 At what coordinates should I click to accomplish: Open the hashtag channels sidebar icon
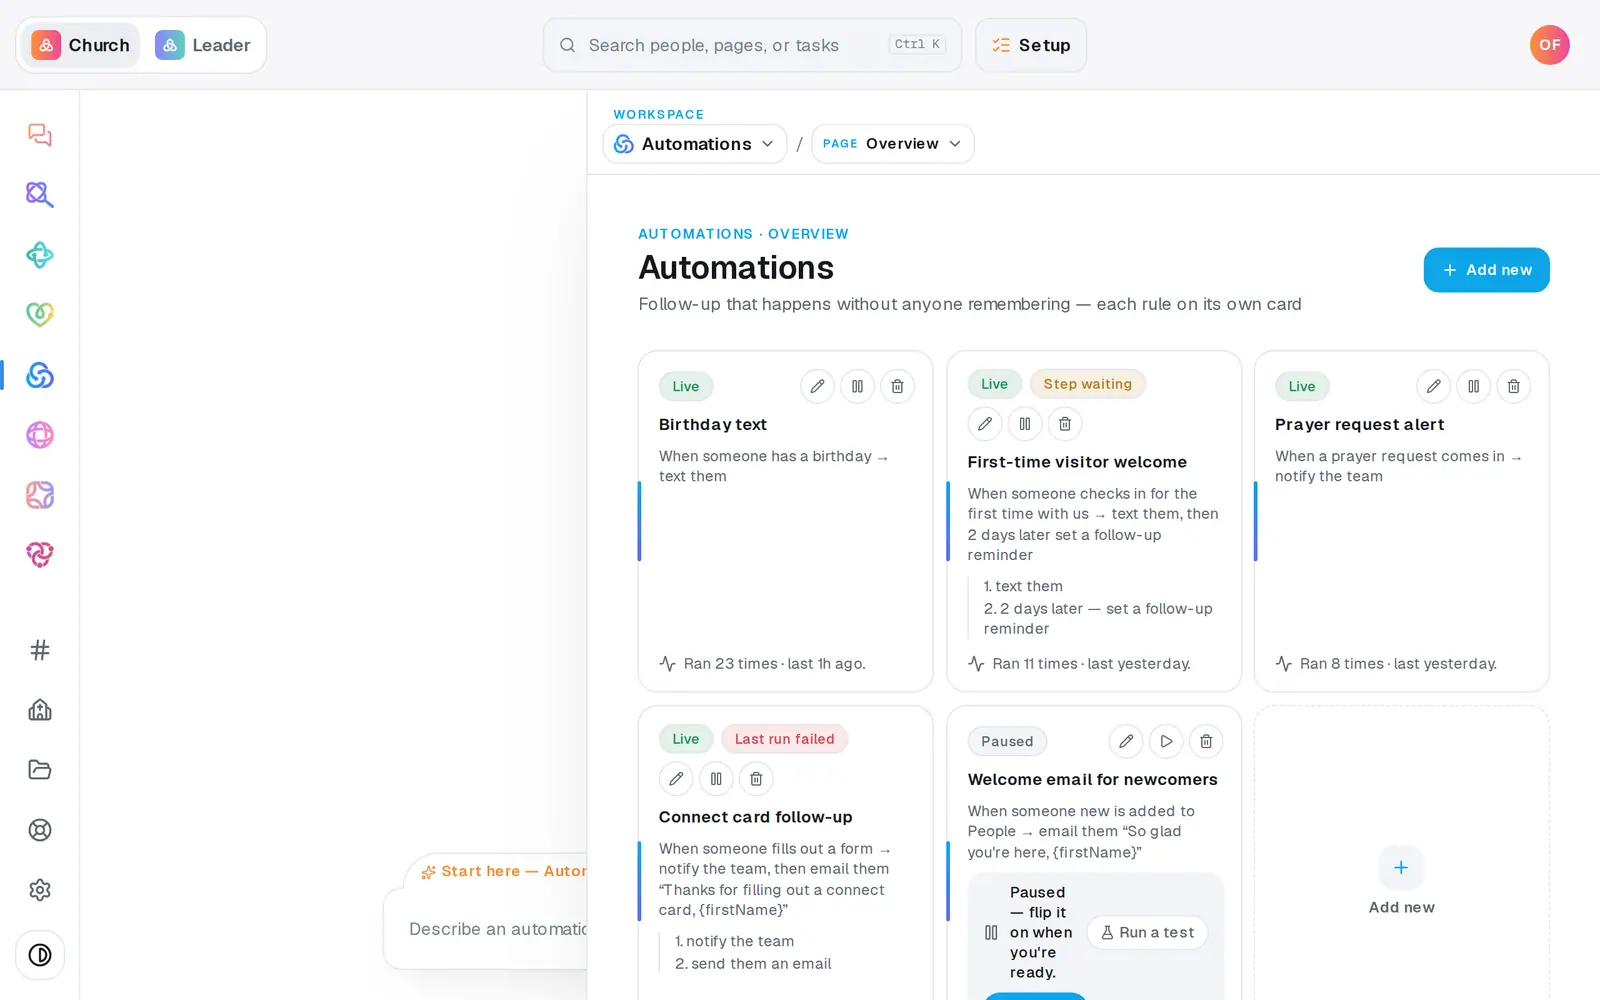pos(40,650)
